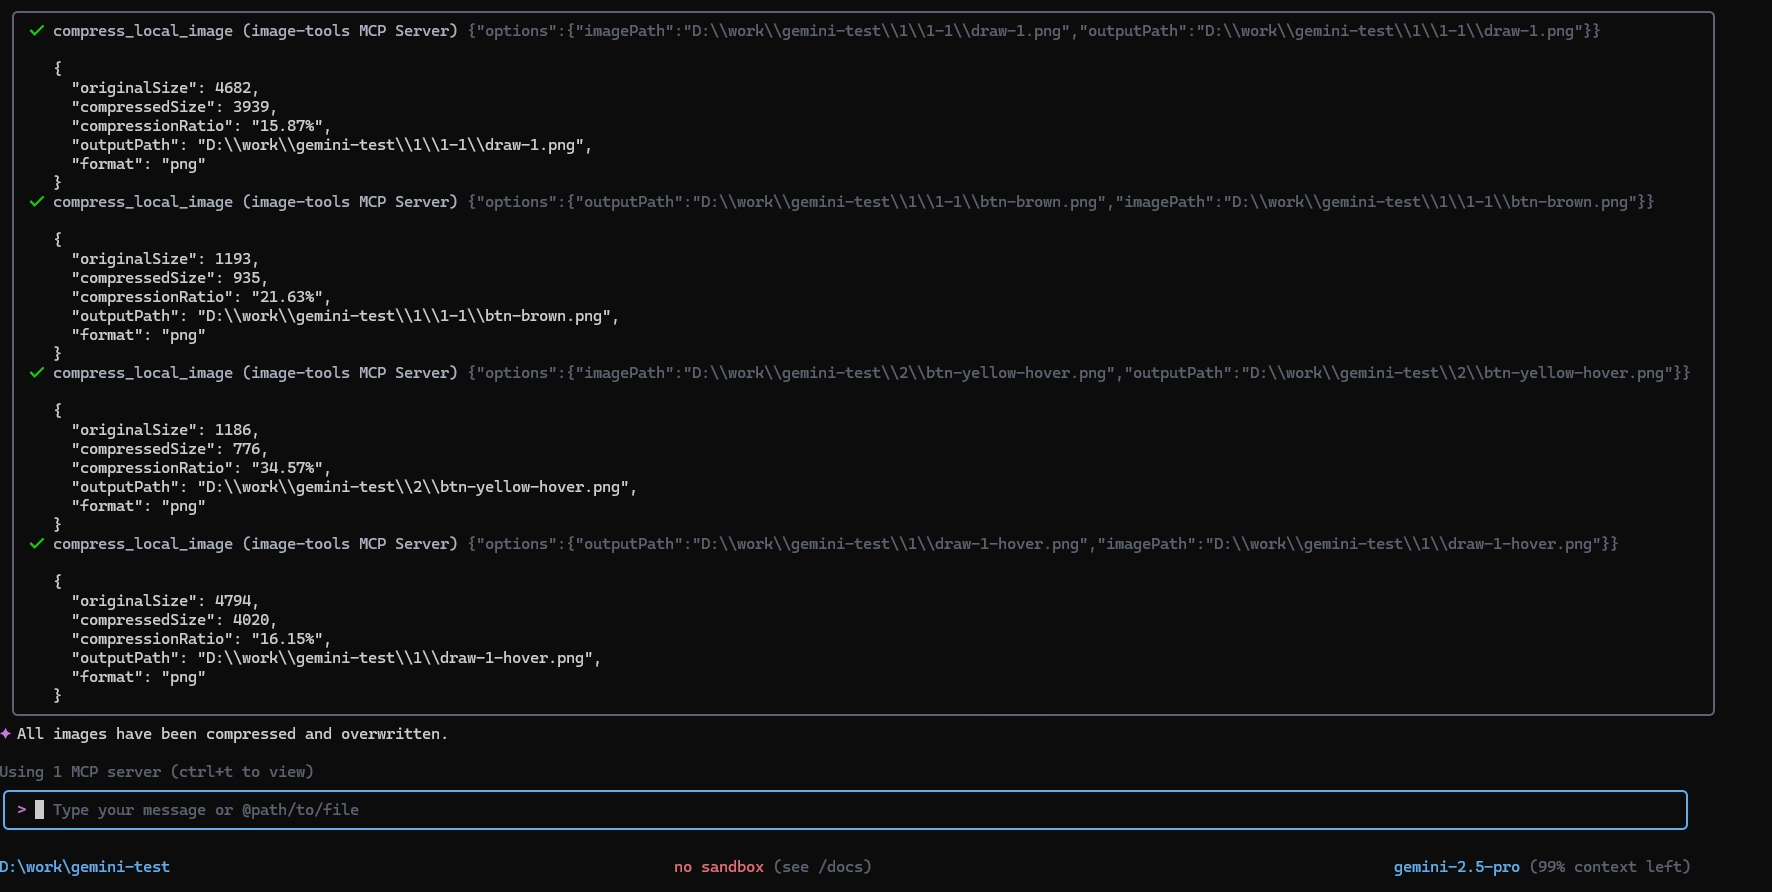Click green checkmark beside draw-1-hover.png compress call
Image resolution: width=1772 pixels, height=892 pixels.
(x=37, y=544)
